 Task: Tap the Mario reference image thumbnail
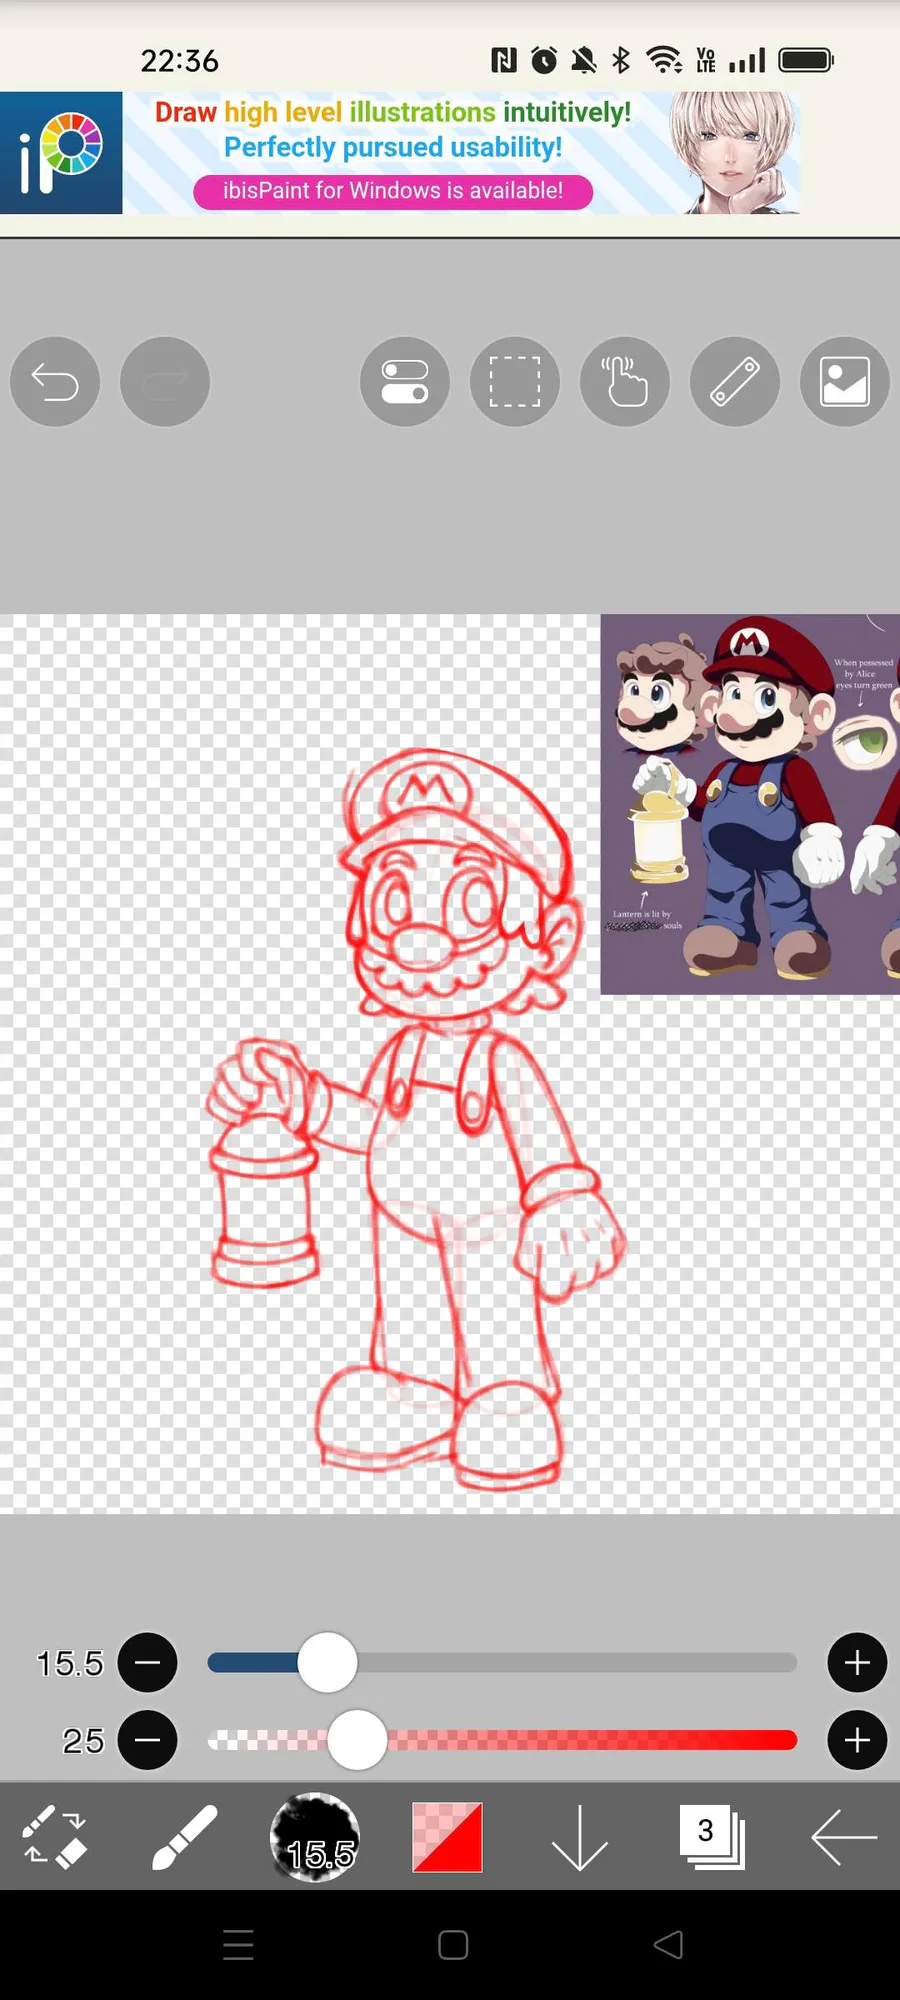pyautogui.click(x=750, y=804)
